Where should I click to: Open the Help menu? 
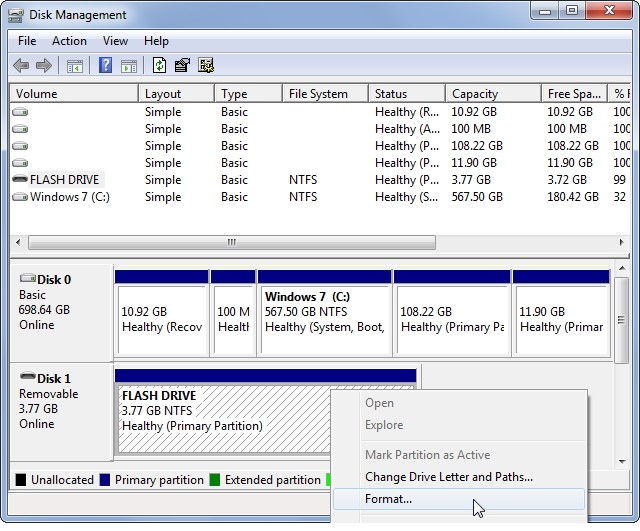pyautogui.click(x=156, y=41)
